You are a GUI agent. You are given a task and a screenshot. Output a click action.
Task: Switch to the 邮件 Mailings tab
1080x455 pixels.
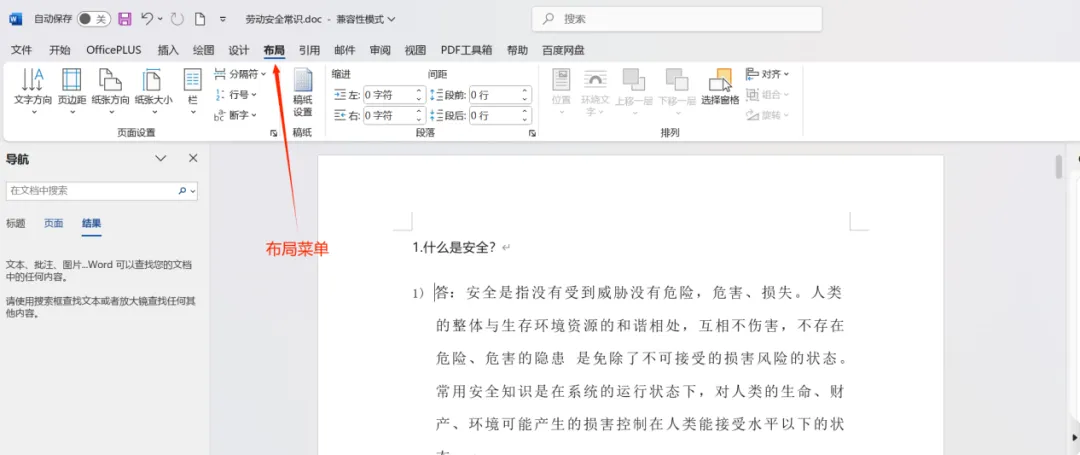344,50
